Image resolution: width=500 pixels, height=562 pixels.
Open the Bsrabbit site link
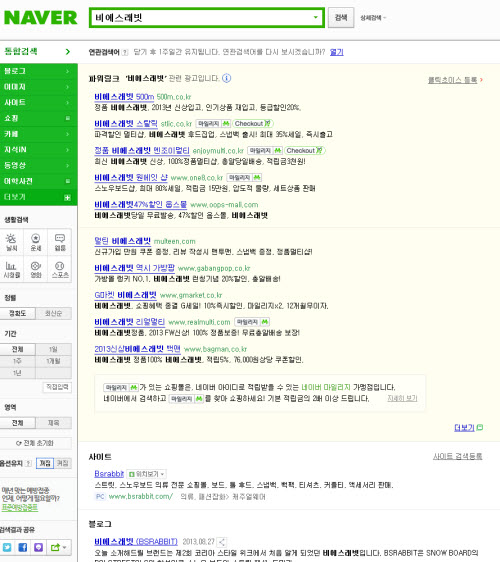pos(109,474)
